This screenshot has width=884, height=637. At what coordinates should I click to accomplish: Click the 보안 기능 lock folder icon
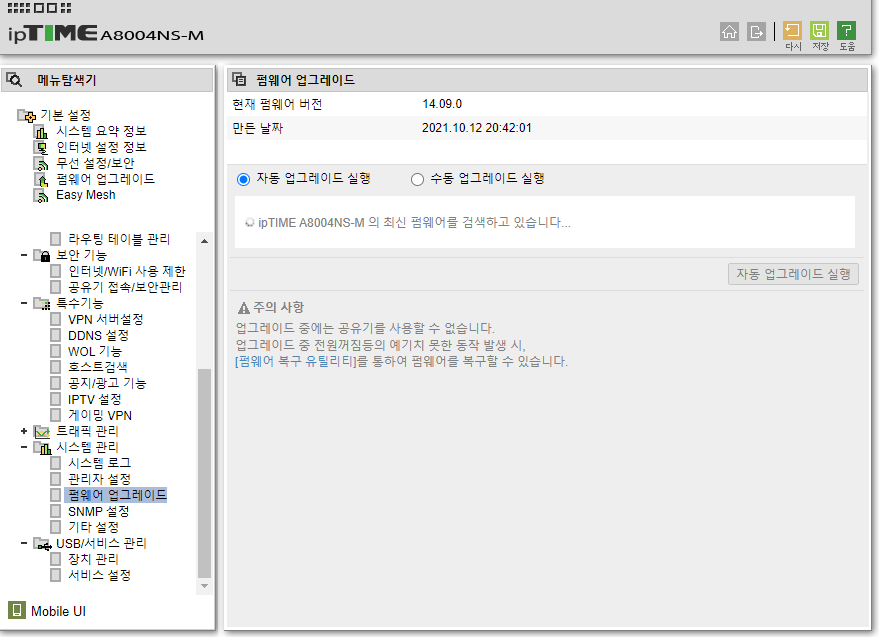[42, 256]
